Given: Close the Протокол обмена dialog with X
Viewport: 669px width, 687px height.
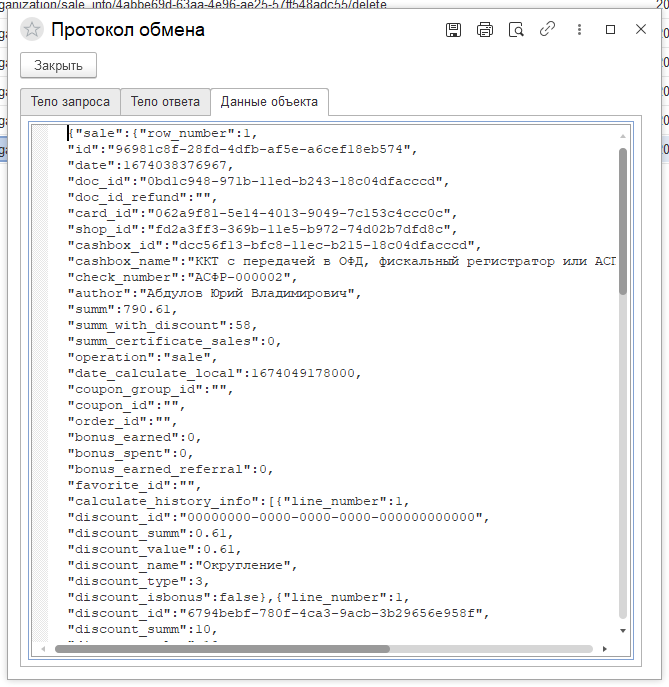Looking at the screenshot, I should 641,29.
